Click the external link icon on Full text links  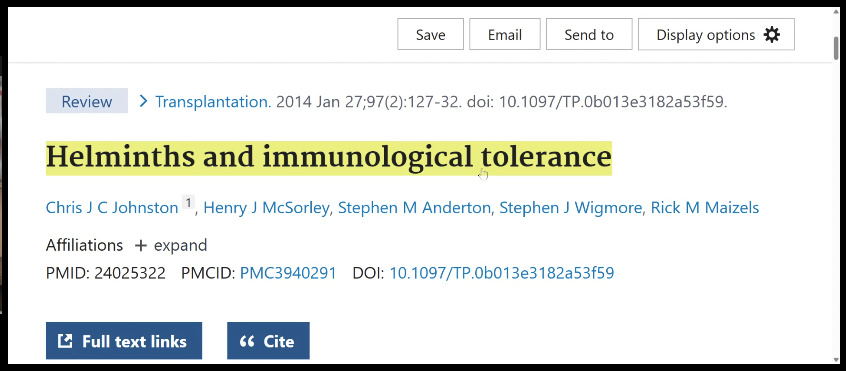65,341
